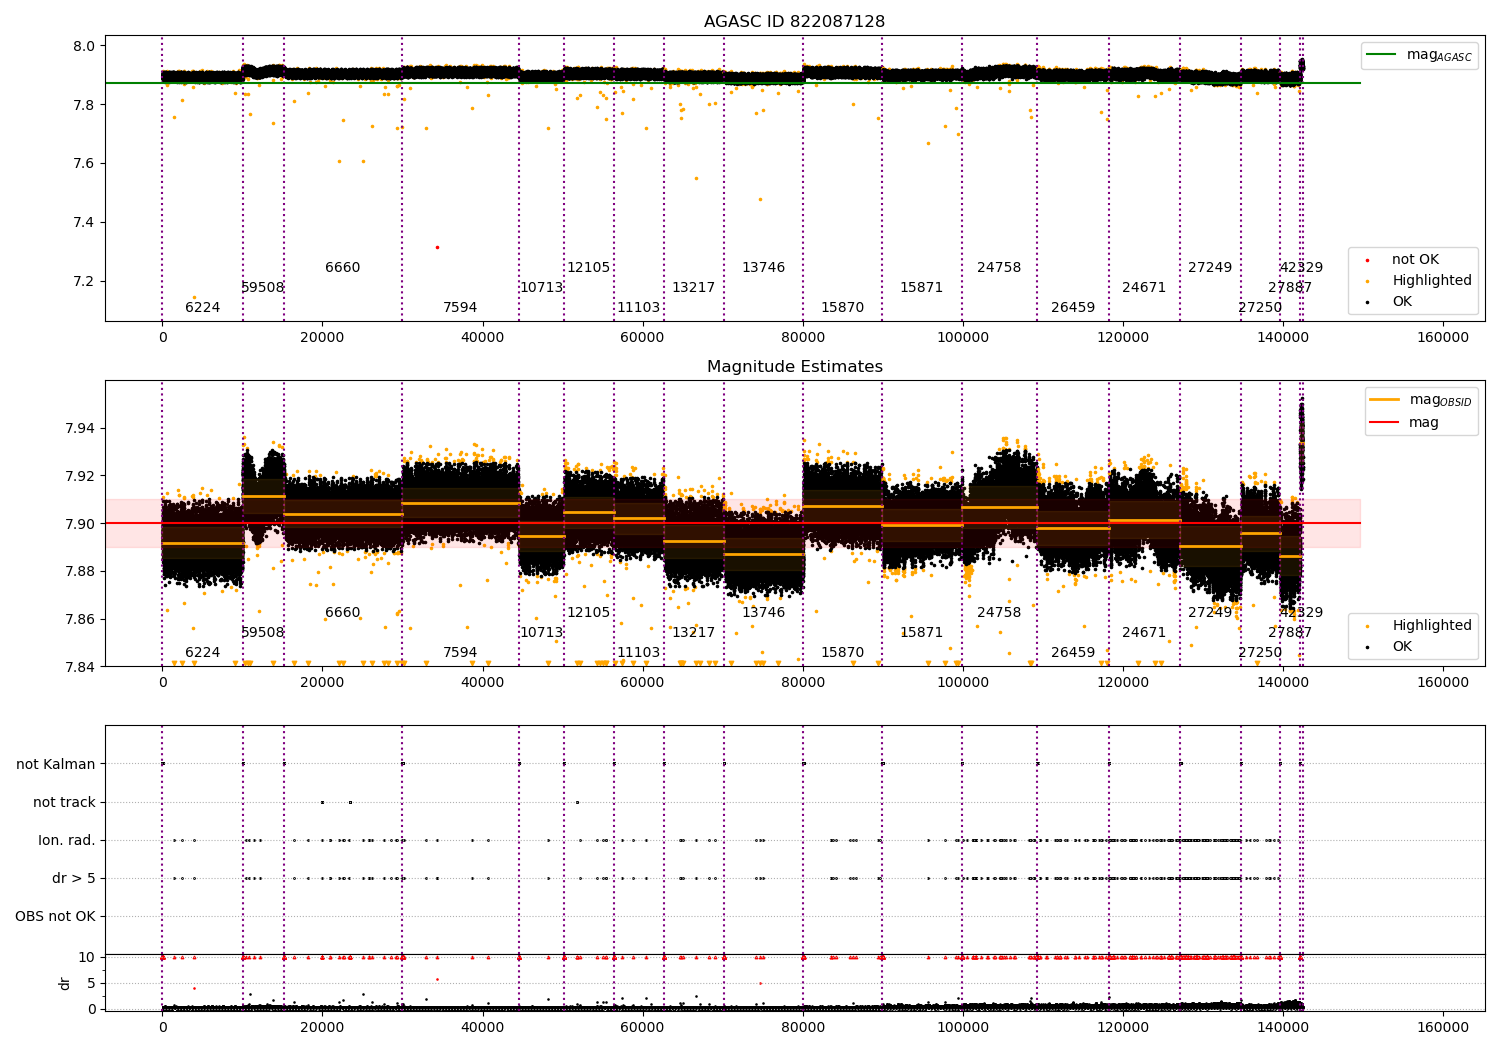Click OBSID label 12105 in the top plot
The height and width of the screenshot is (1050, 1500).
pyautogui.click(x=588, y=268)
